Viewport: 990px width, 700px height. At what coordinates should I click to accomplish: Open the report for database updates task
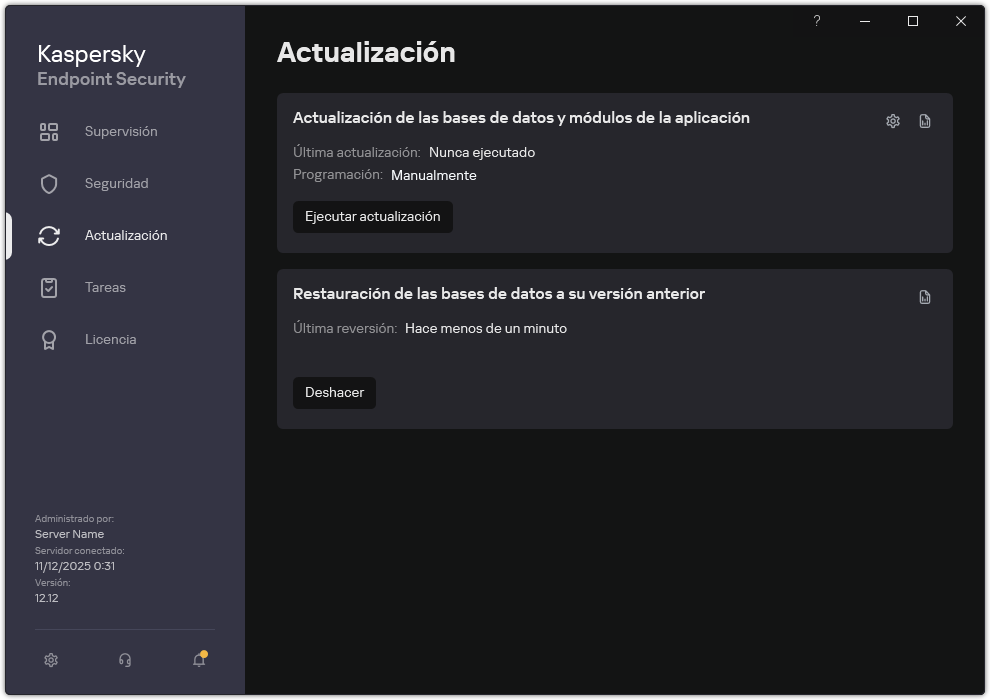[x=924, y=120]
